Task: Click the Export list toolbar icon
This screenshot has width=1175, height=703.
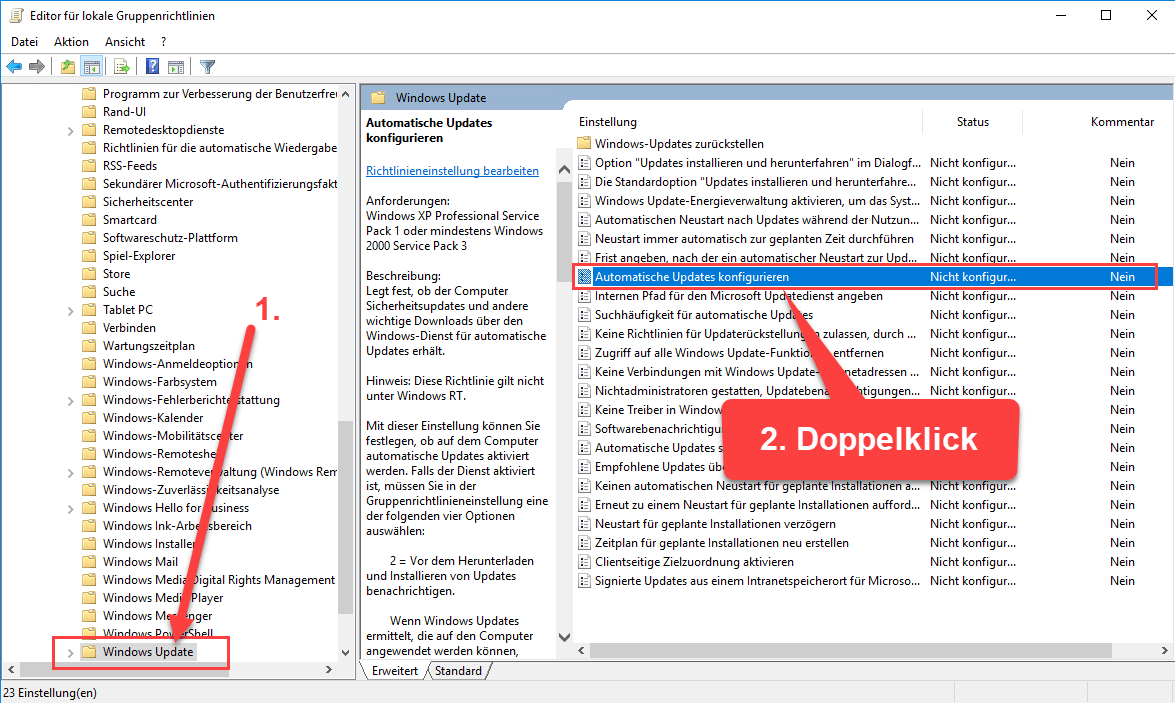Action: coord(121,67)
